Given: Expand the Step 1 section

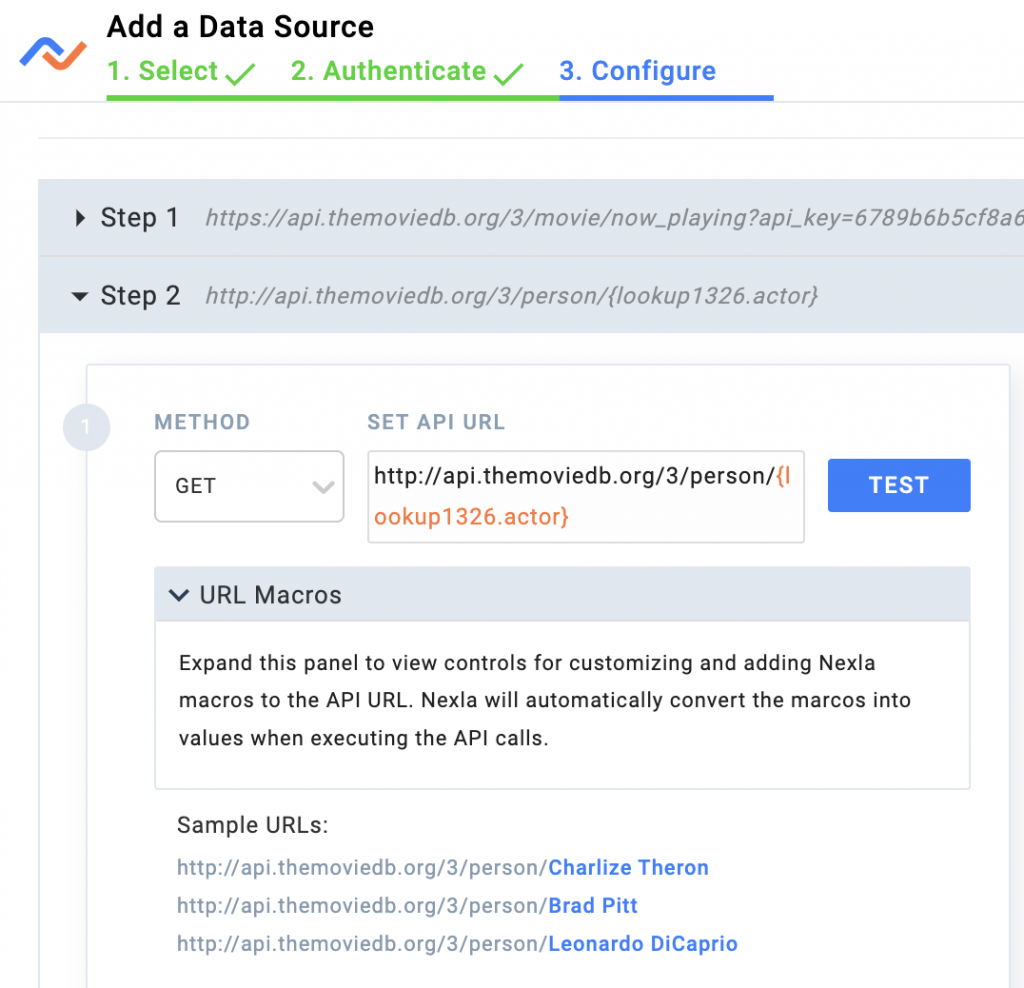Looking at the screenshot, I should 140,218.
